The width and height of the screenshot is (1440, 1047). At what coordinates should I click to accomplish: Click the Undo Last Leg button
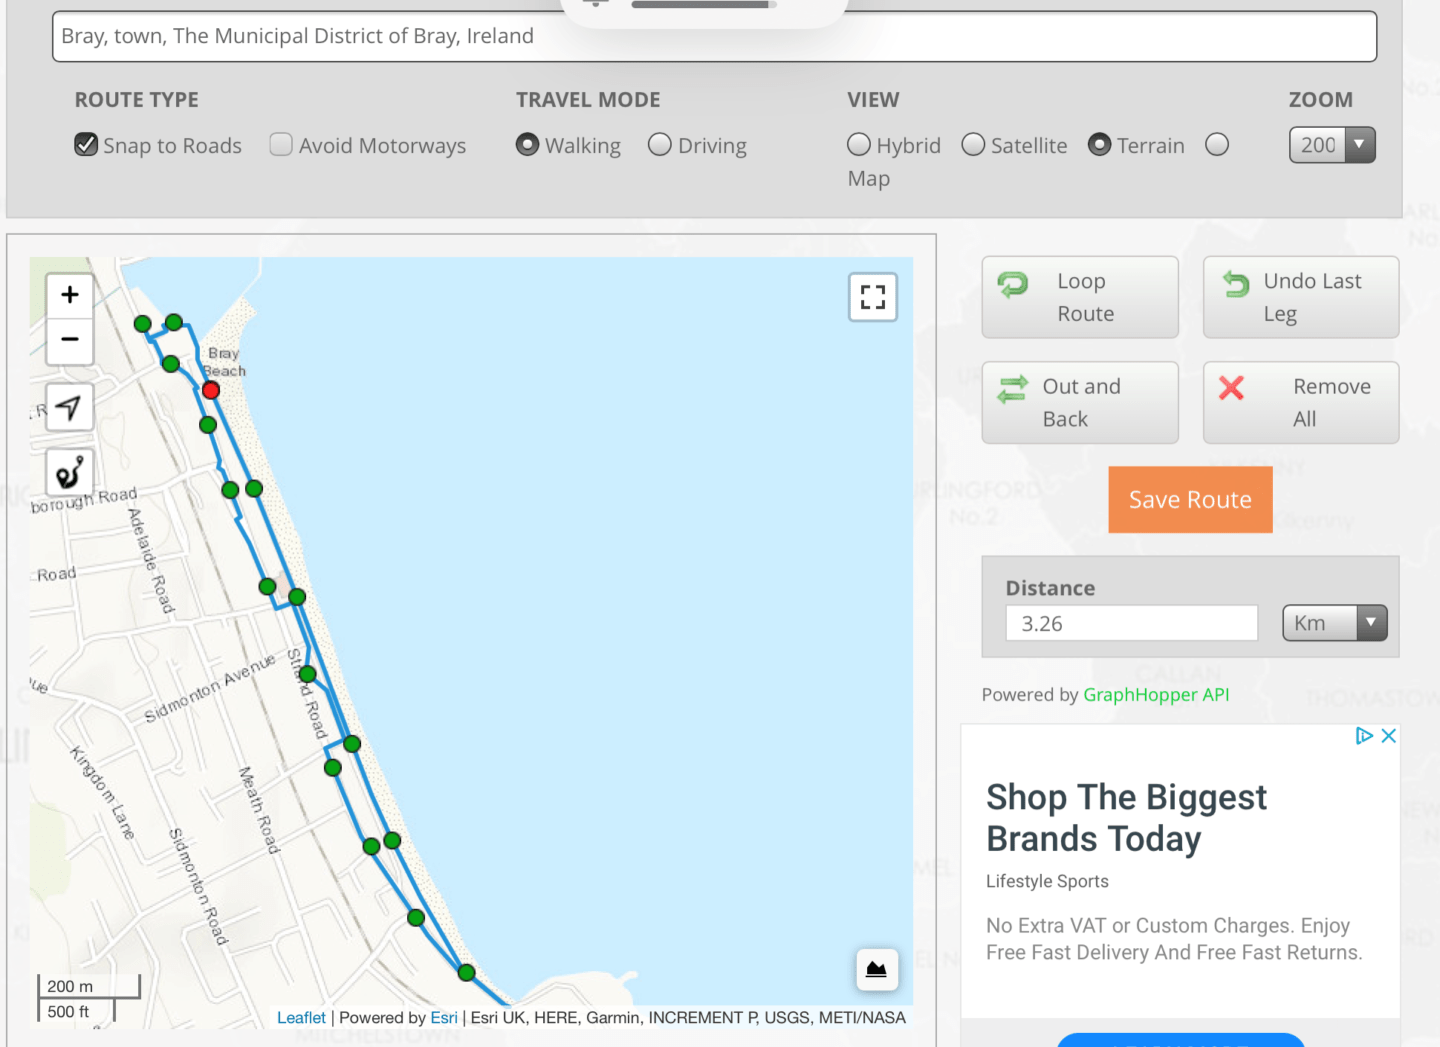1300,297
